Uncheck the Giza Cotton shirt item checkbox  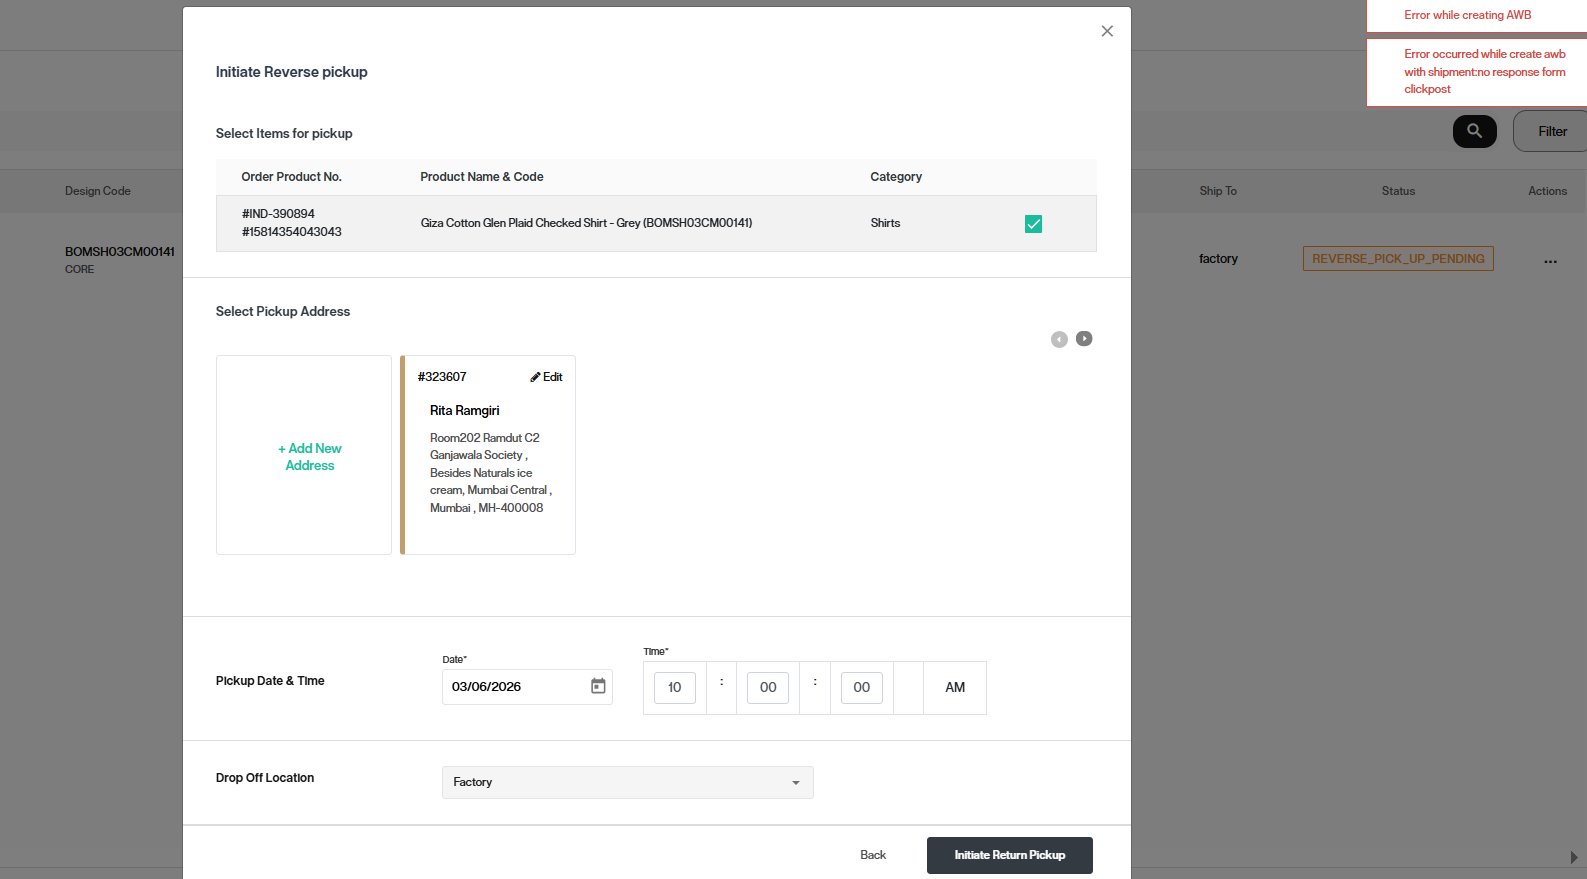1033,224
